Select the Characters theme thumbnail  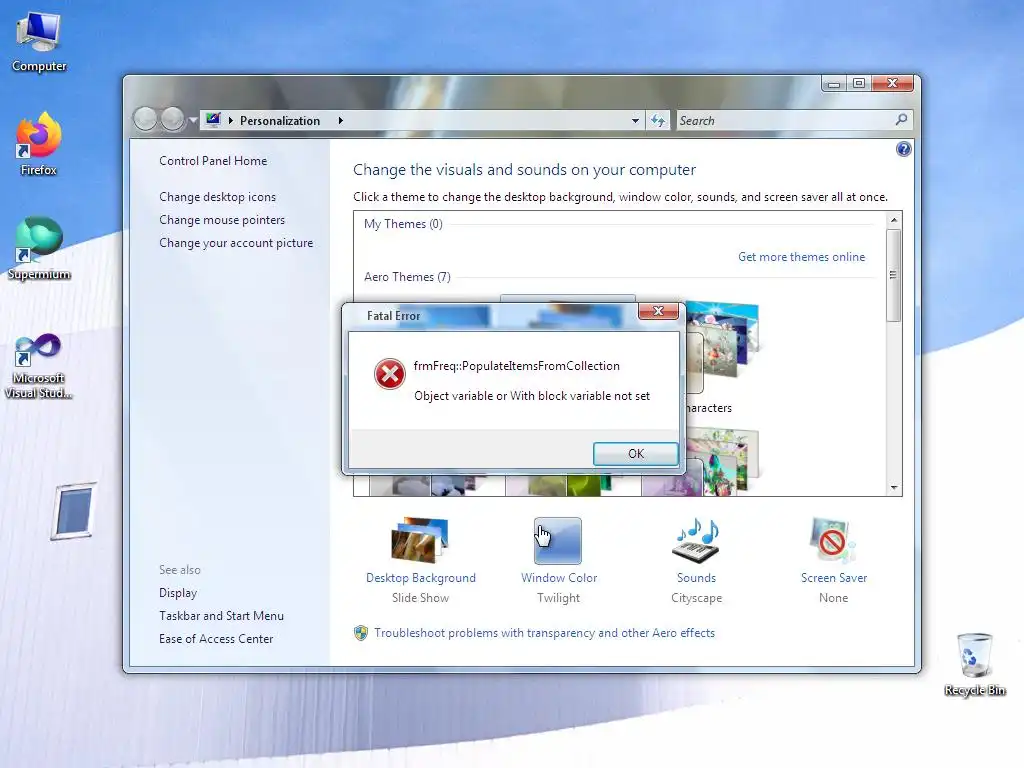(722, 346)
